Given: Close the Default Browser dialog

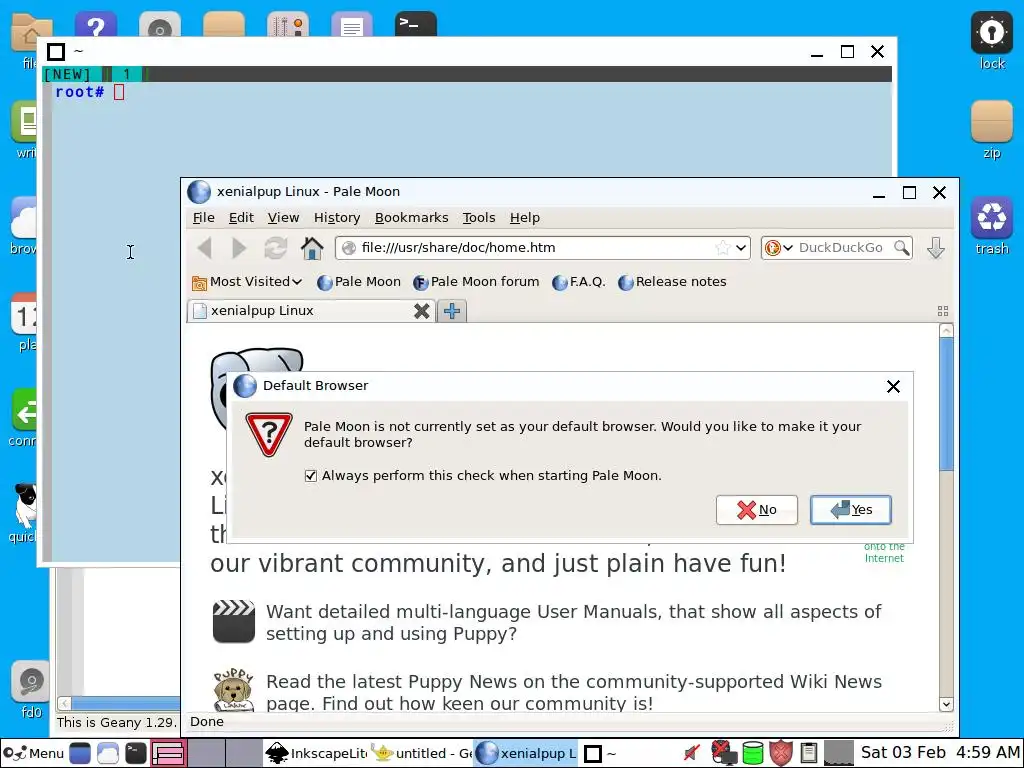Looking at the screenshot, I should 893,387.
